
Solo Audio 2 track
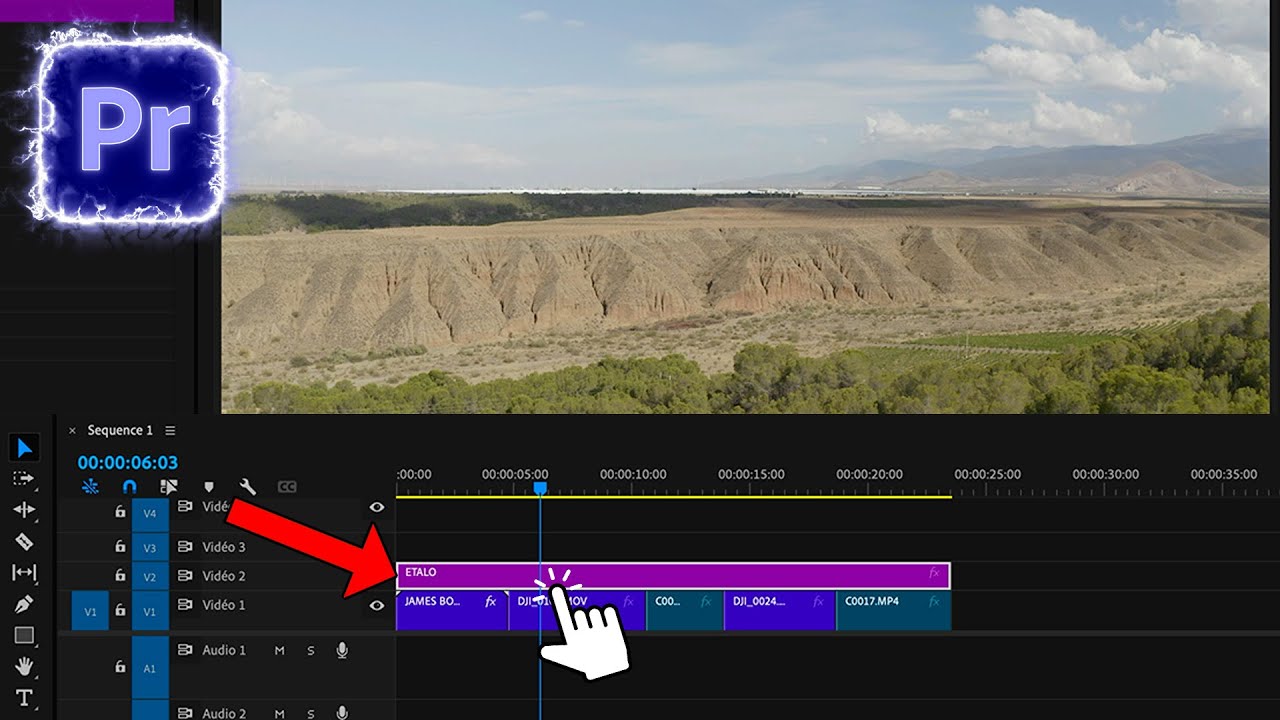coord(311,713)
